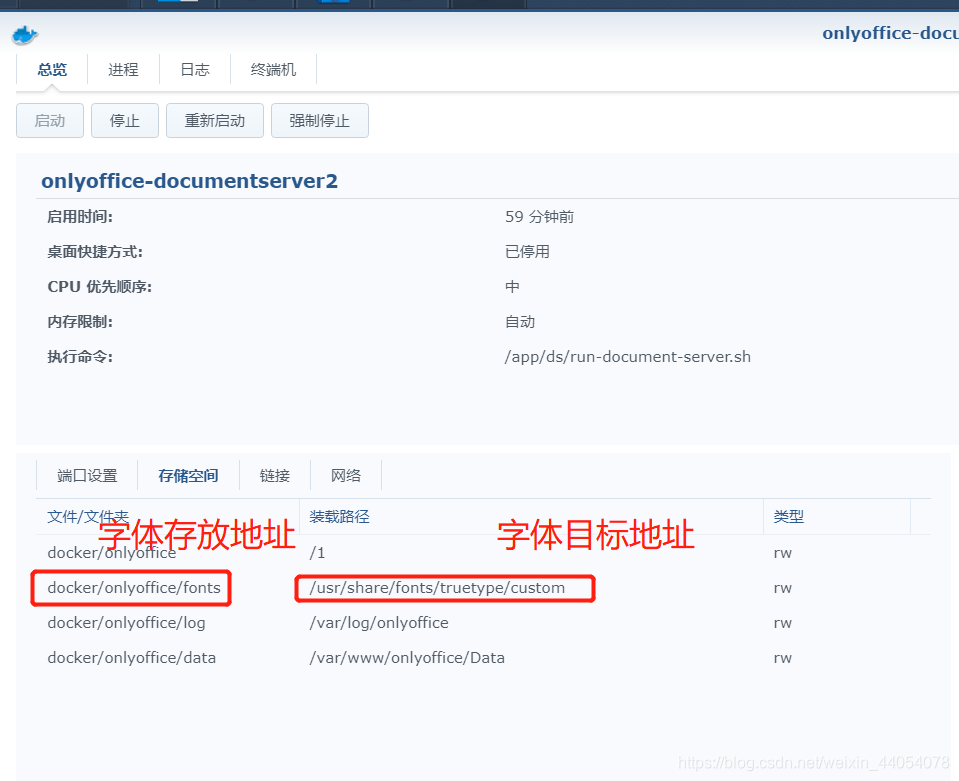Switch to the 进程 (Process) tab
Image resolution: width=959 pixels, height=781 pixels.
tap(123, 69)
